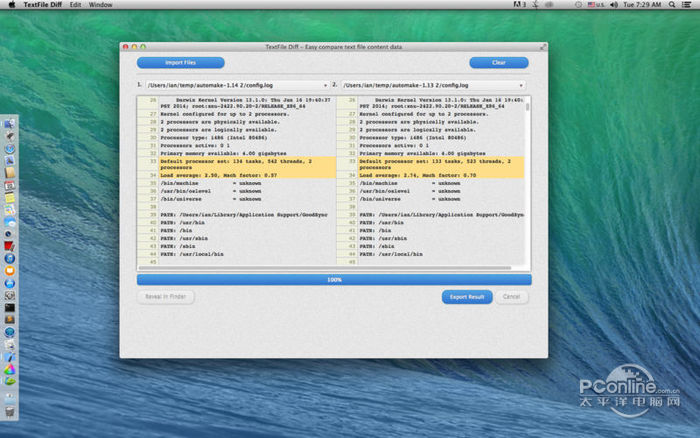
Task: Expand file 2 path dropdown automake-1.13
Action: point(433,85)
